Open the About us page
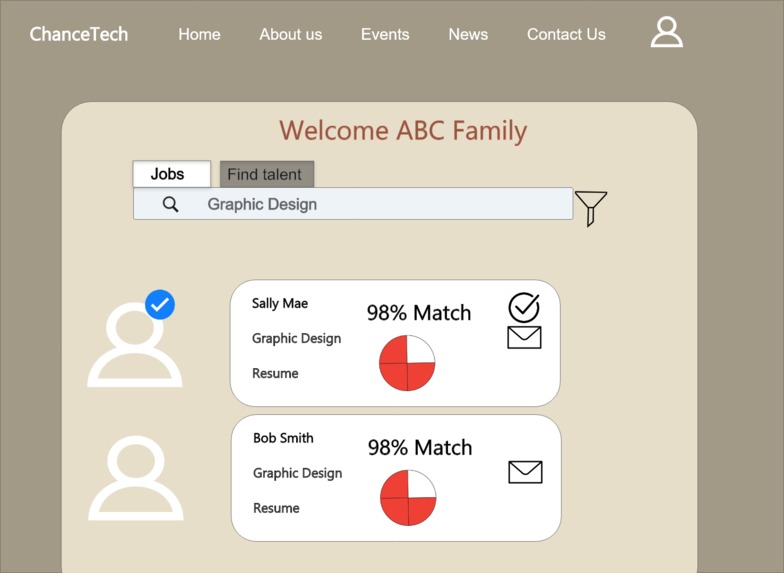Image resolution: width=784 pixels, height=573 pixels. [x=290, y=34]
